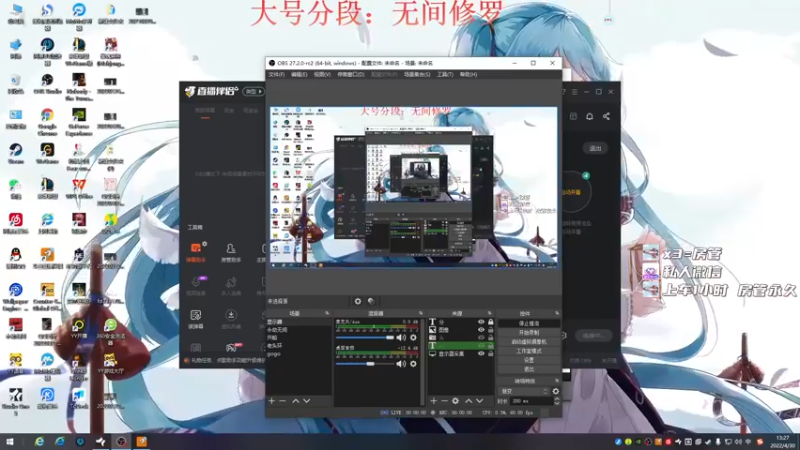Move scene up with up chevron
800x450 pixels.
click(x=295, y=401)
